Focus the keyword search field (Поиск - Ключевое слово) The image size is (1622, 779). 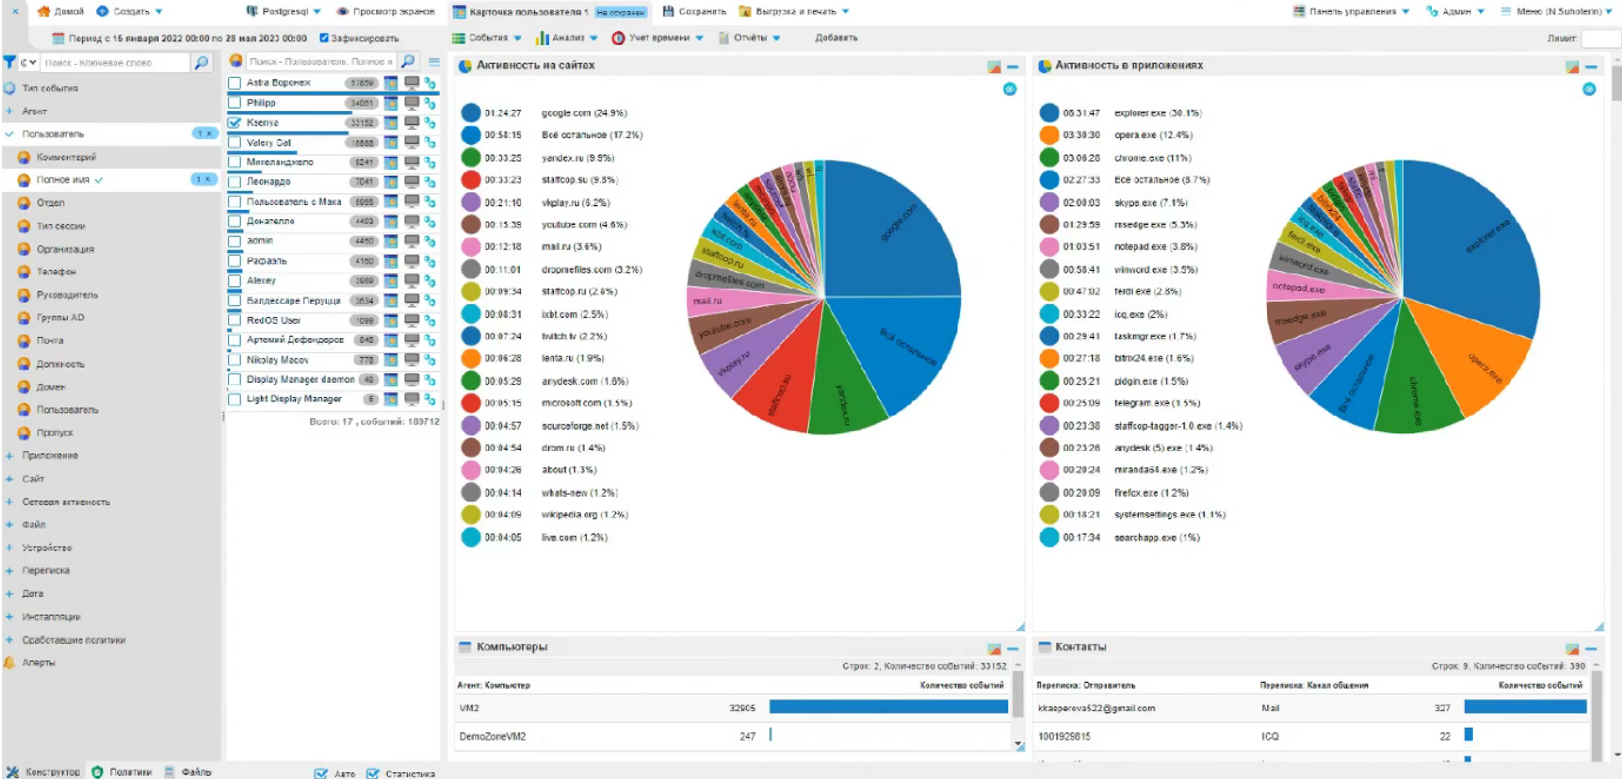tap(115, 62)
